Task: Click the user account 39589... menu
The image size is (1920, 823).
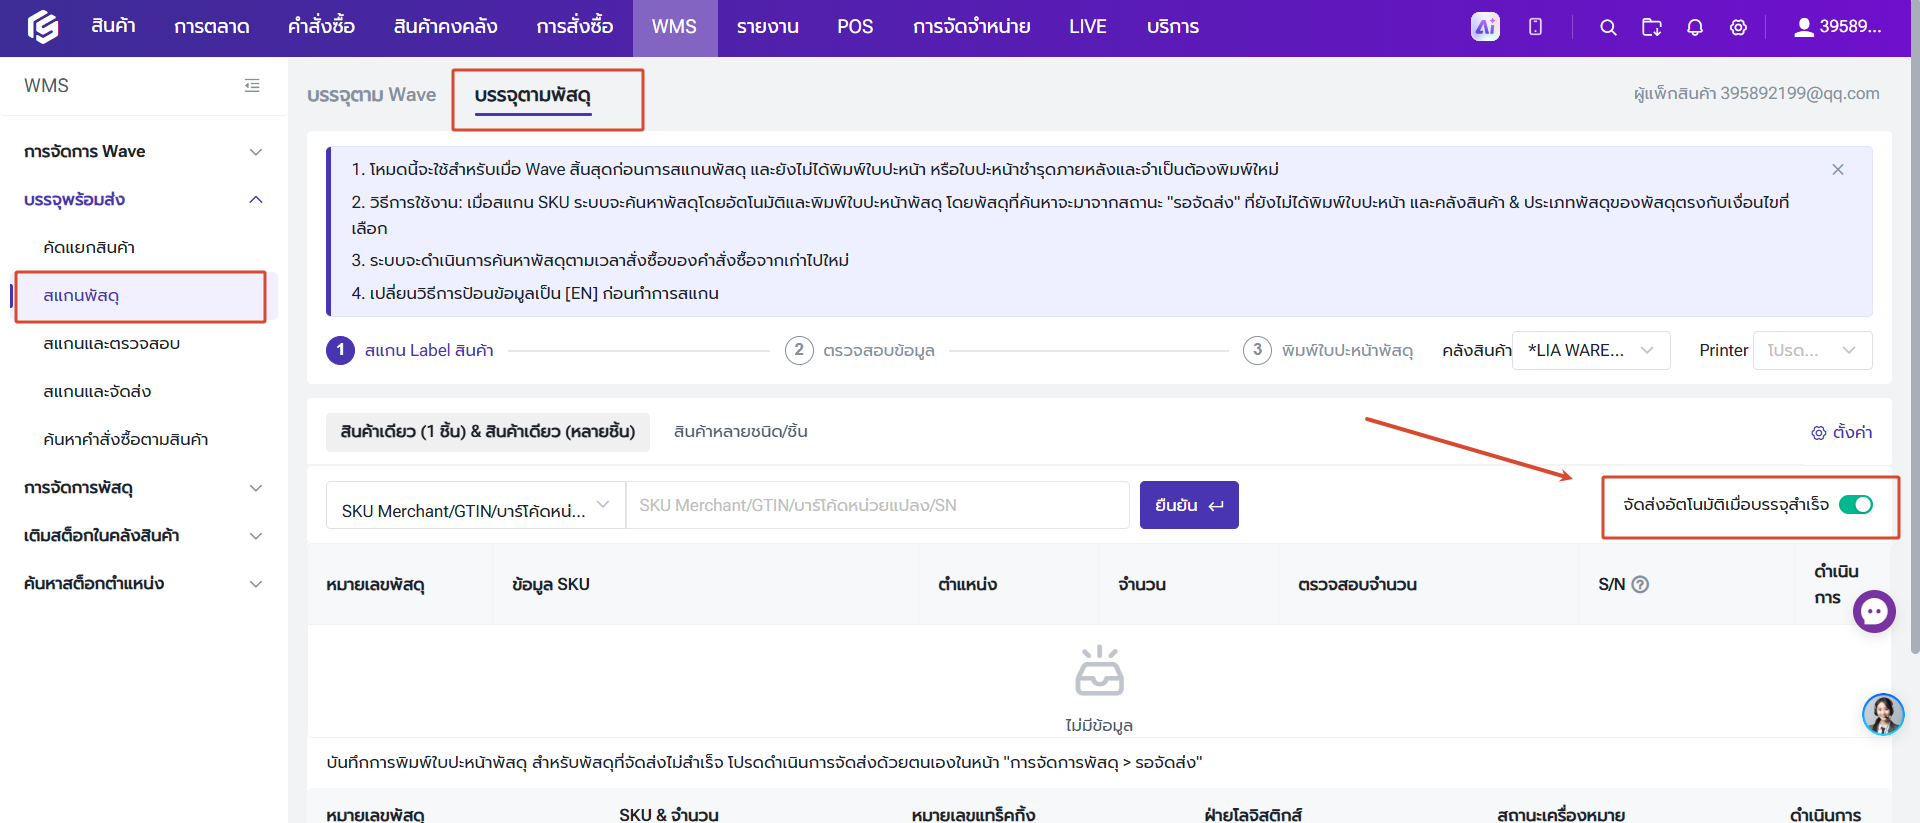Action: [x=1838, y=27]
